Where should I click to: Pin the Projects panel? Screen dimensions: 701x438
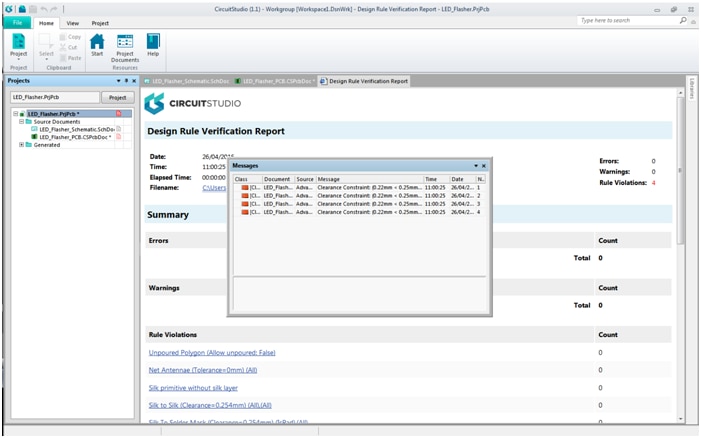[x=126, y=81]
